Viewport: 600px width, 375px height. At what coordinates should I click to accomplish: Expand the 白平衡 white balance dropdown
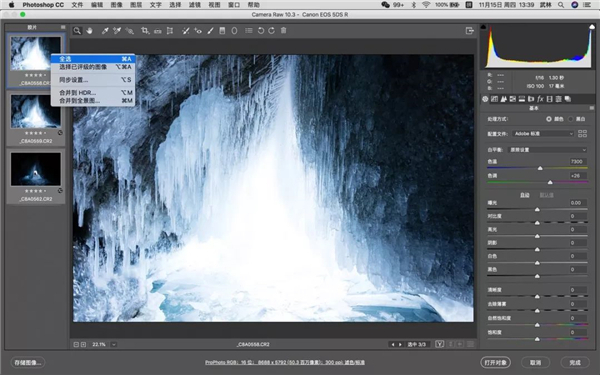548,150
